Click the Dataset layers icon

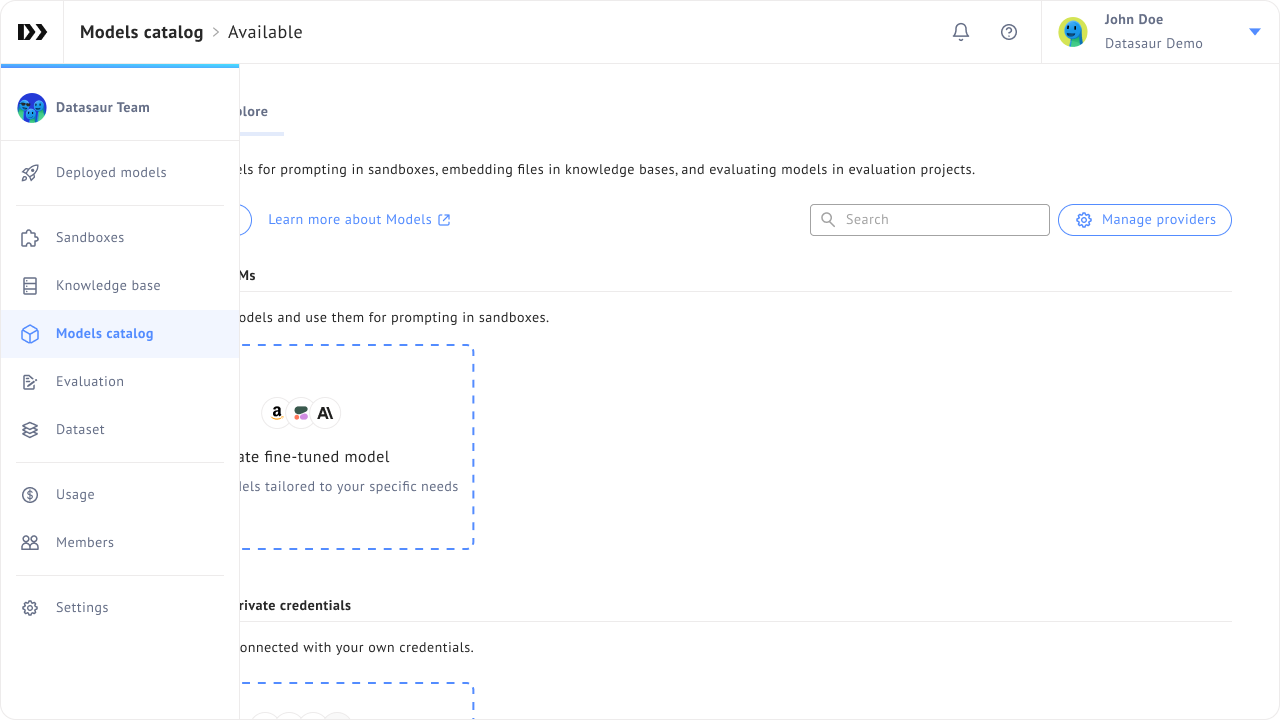point(30,430)
